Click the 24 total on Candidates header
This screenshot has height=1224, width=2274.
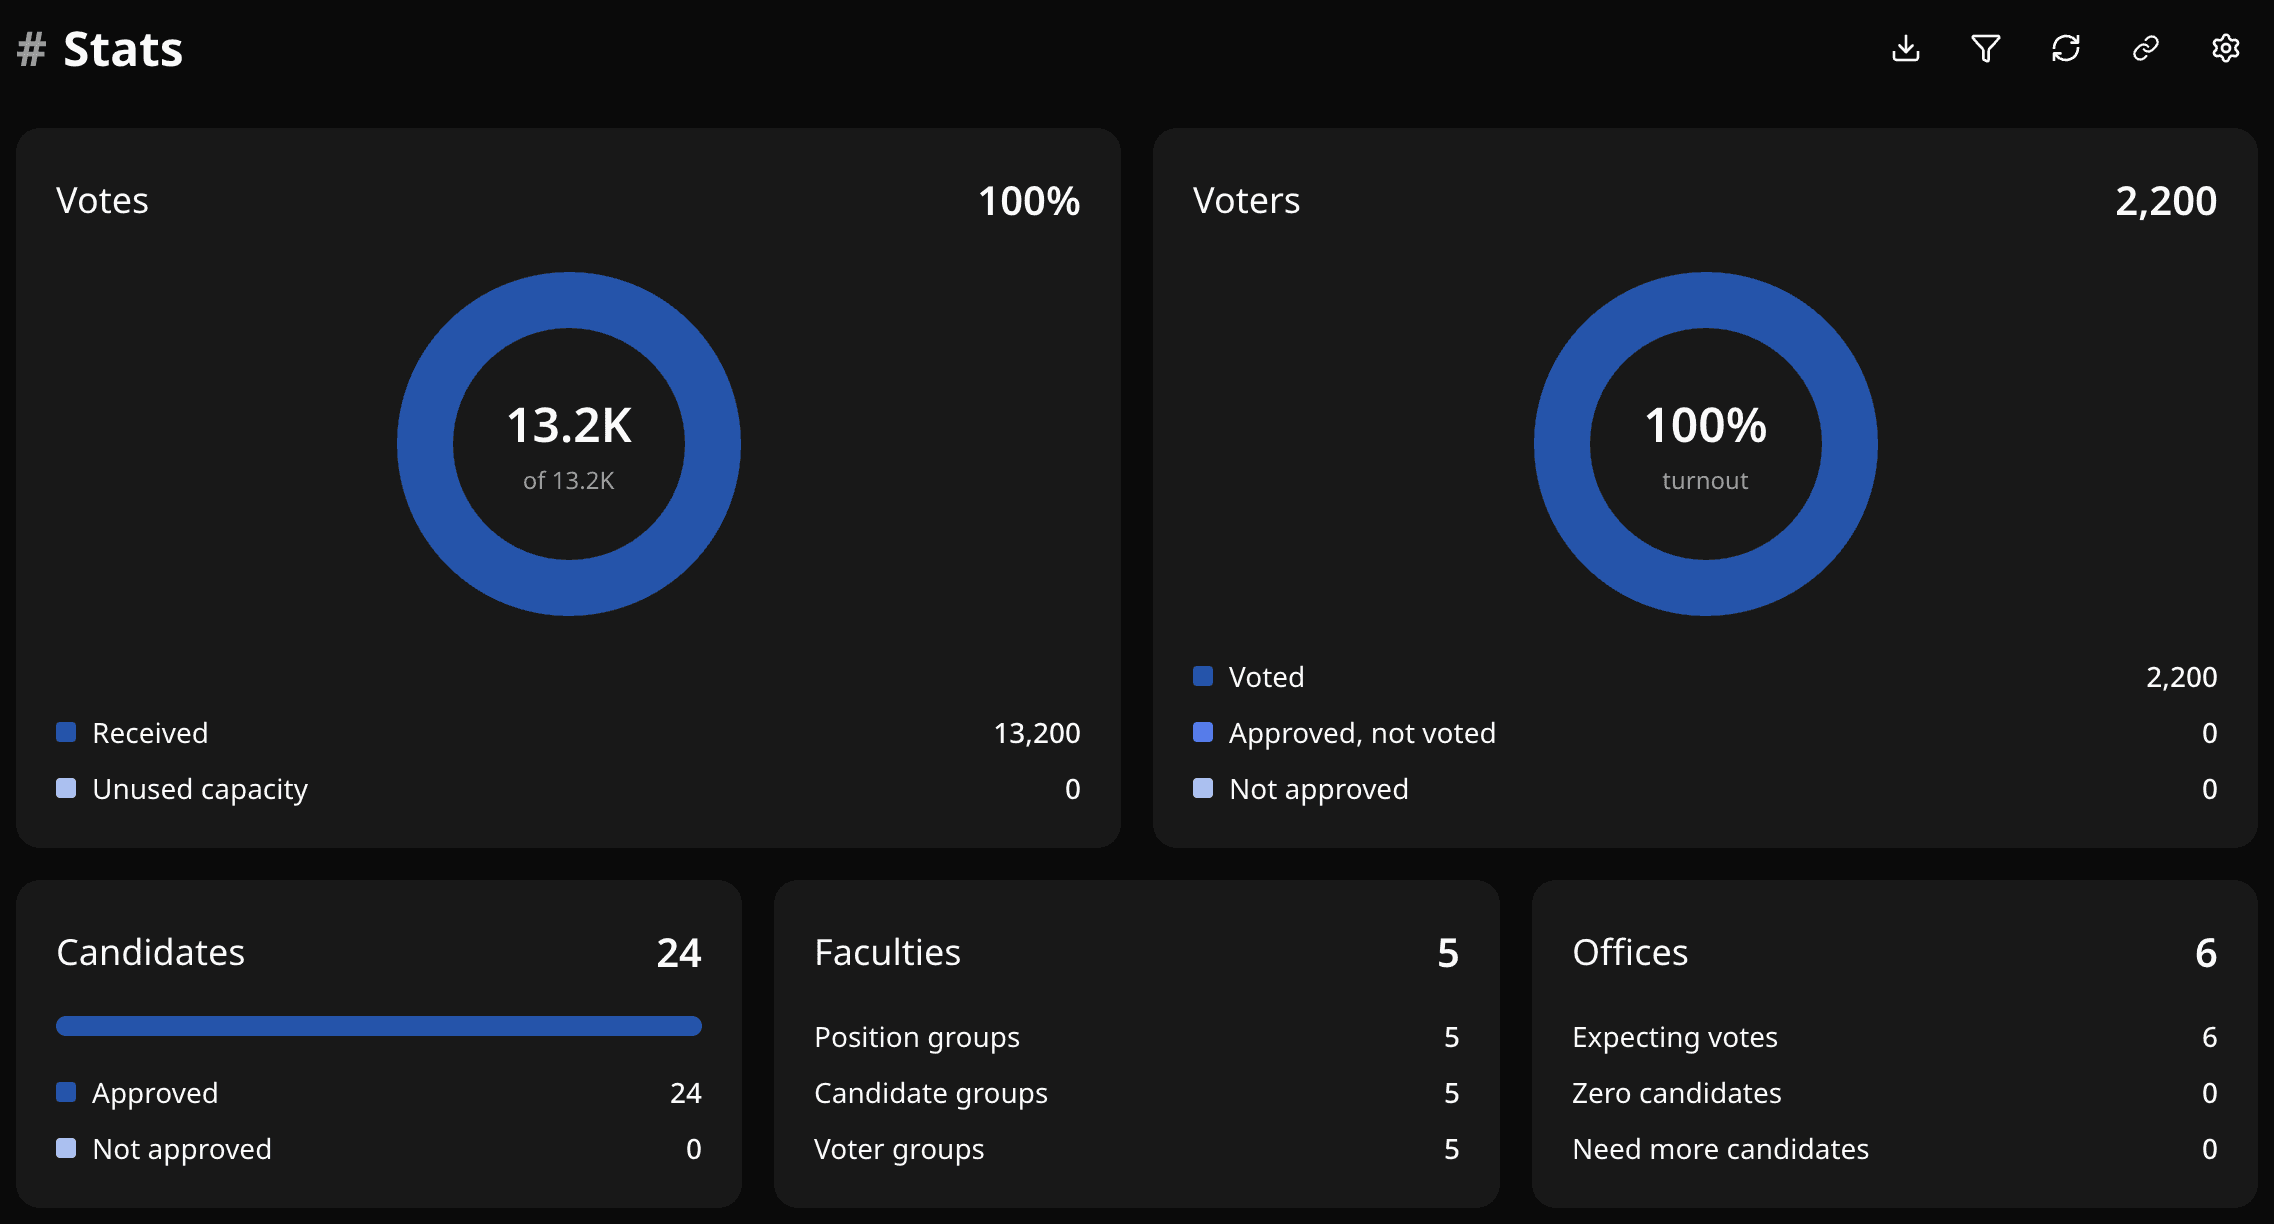679,953
